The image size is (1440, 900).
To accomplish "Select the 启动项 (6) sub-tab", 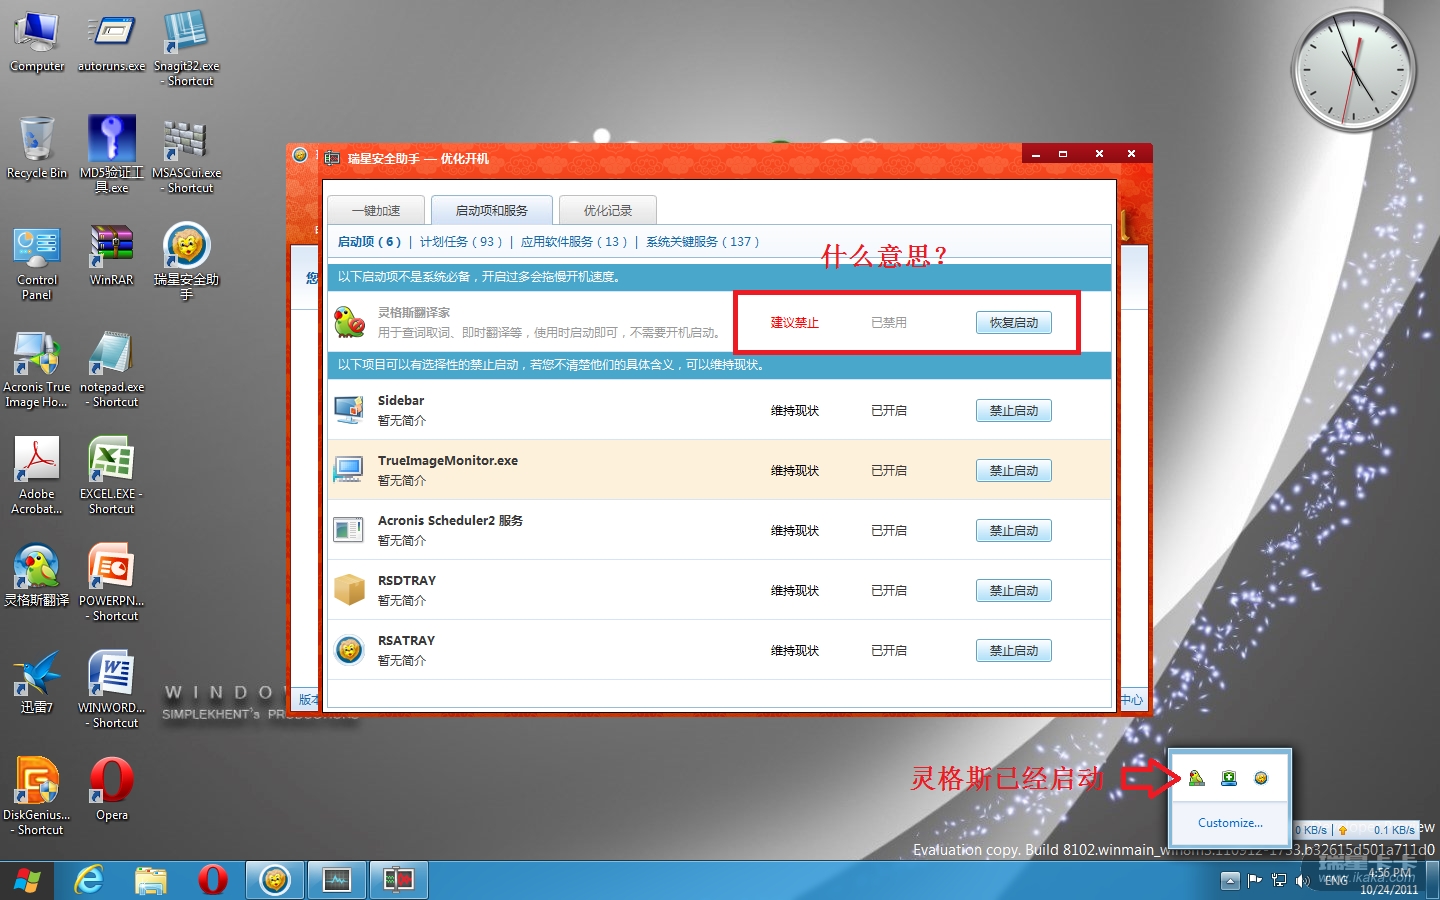I will (369, 242).
